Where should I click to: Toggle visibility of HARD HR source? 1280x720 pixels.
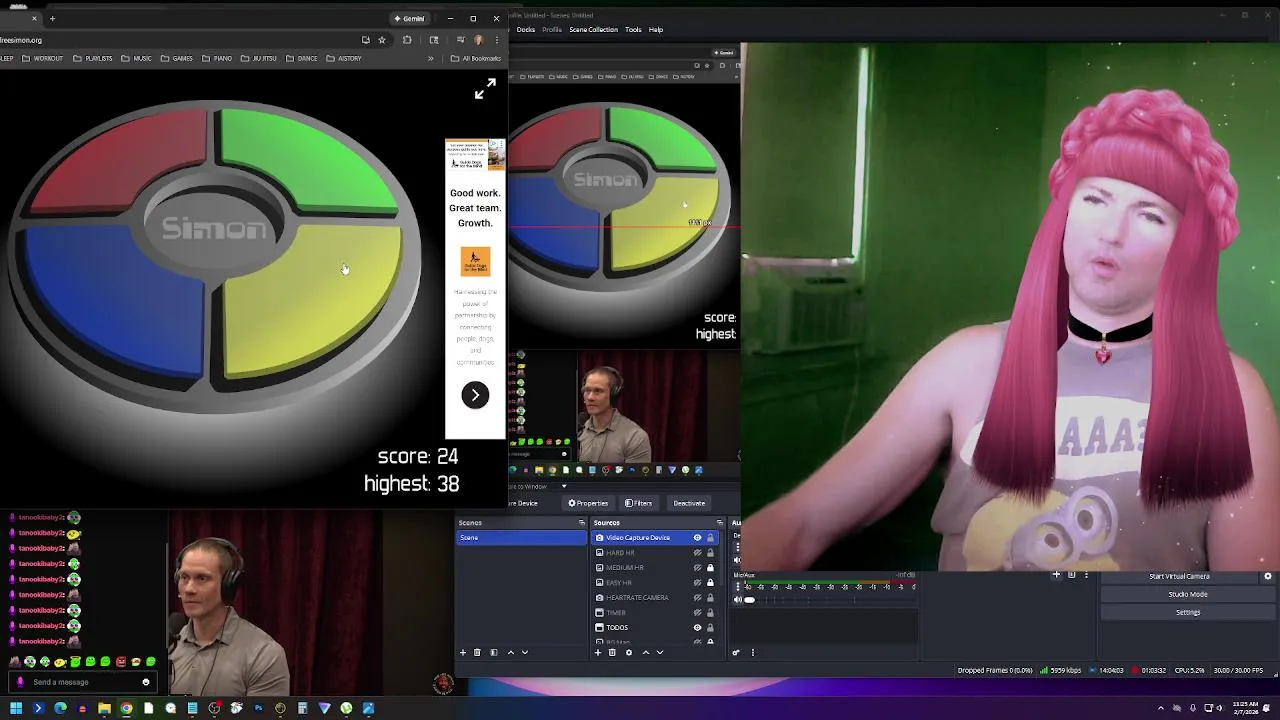click(697, 553)
